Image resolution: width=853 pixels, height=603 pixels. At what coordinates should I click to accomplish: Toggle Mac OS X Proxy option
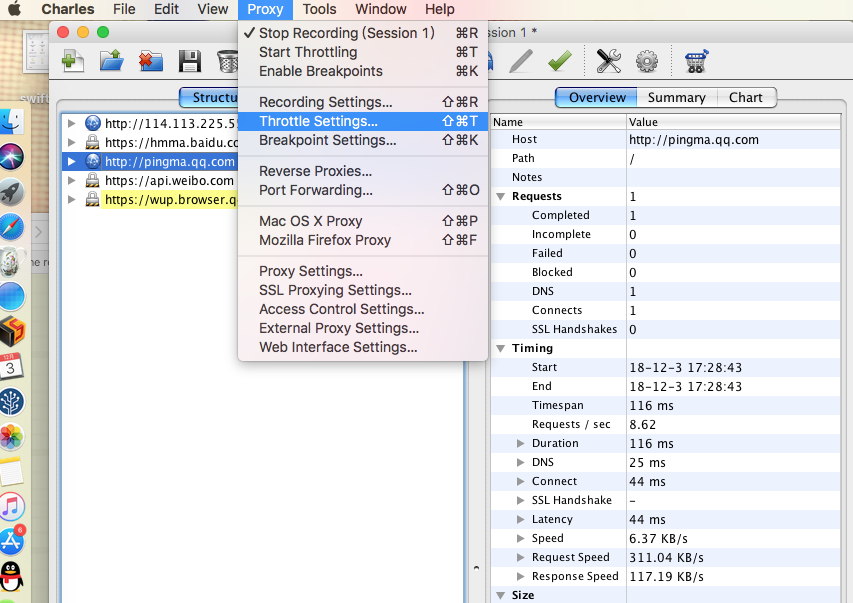(362, 221)
